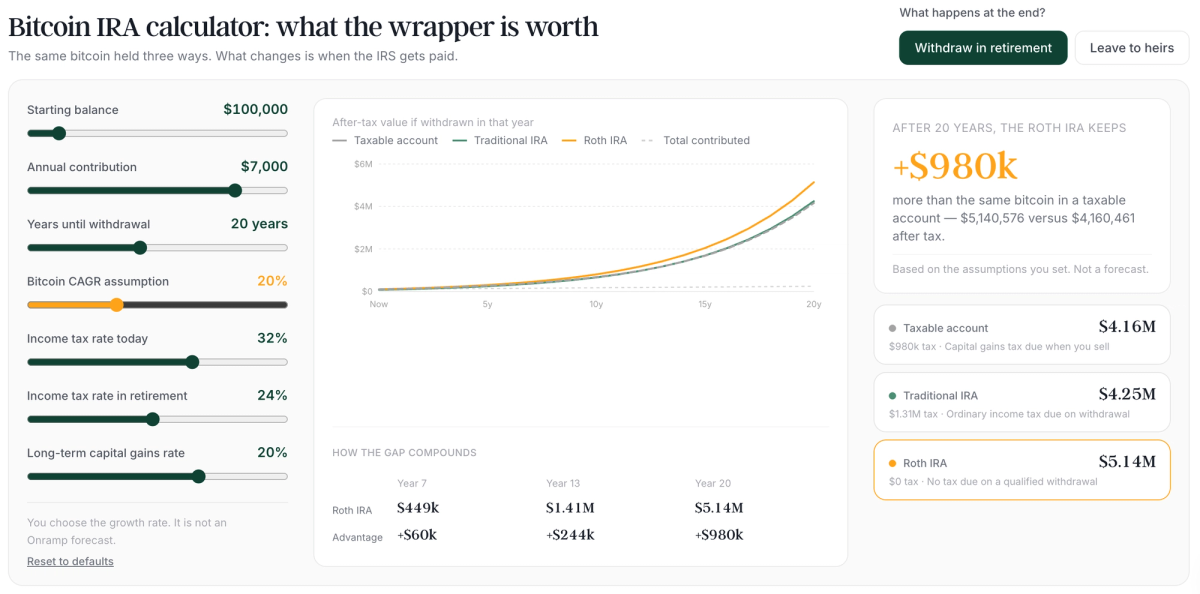Viewport: 1200px width, 594px height.
Task: Toggle Taxable account legend item
Action: pyautogui.click(x=385, y=140)
